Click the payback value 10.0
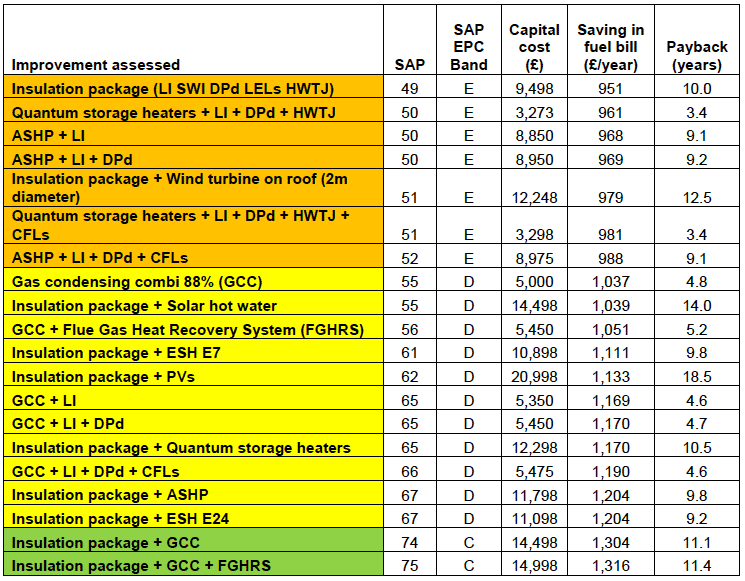This screenshot has height=581, width=745. [x=697, y=89]
